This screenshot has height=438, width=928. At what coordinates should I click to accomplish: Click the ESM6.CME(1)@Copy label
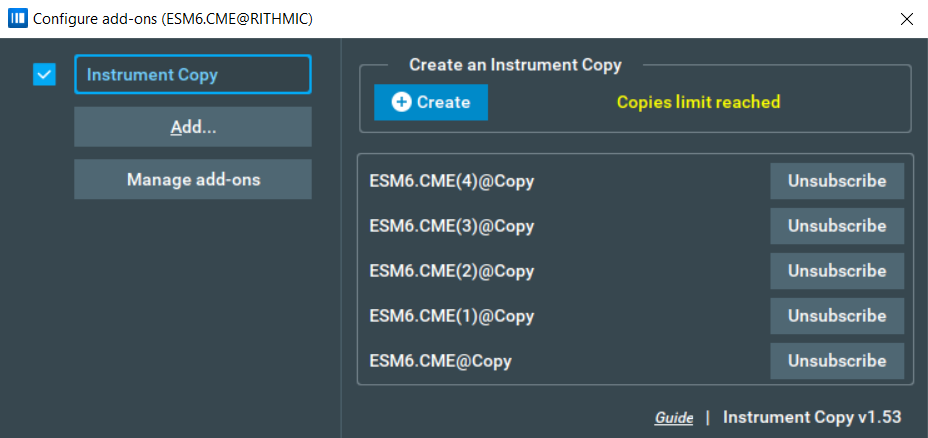tap(452, 316)
